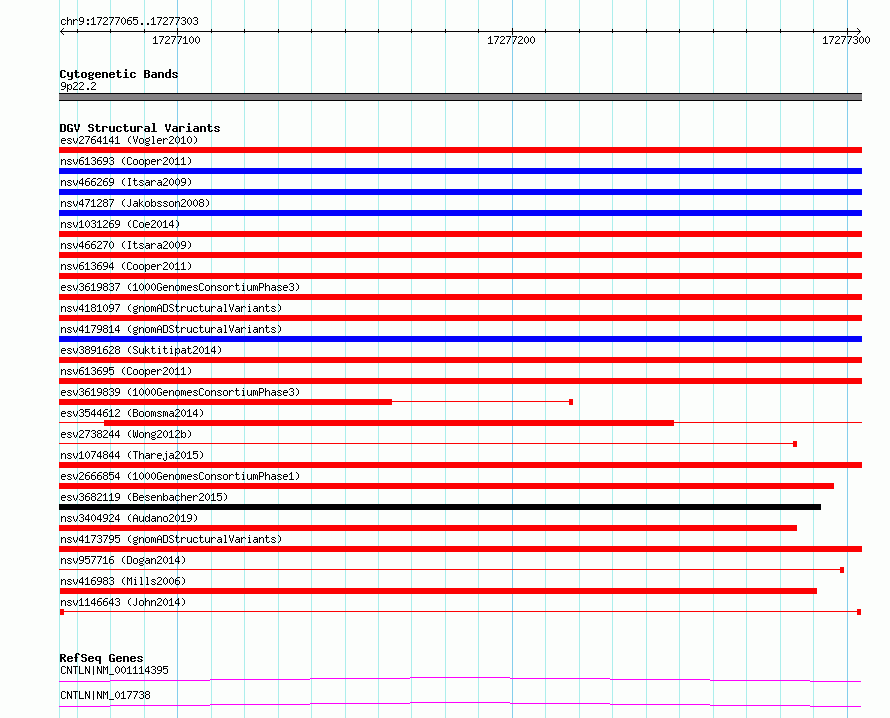
Task: Open nsv4181097 (gnomADStructuralVariants) label
Action: [x=171, y=308]
